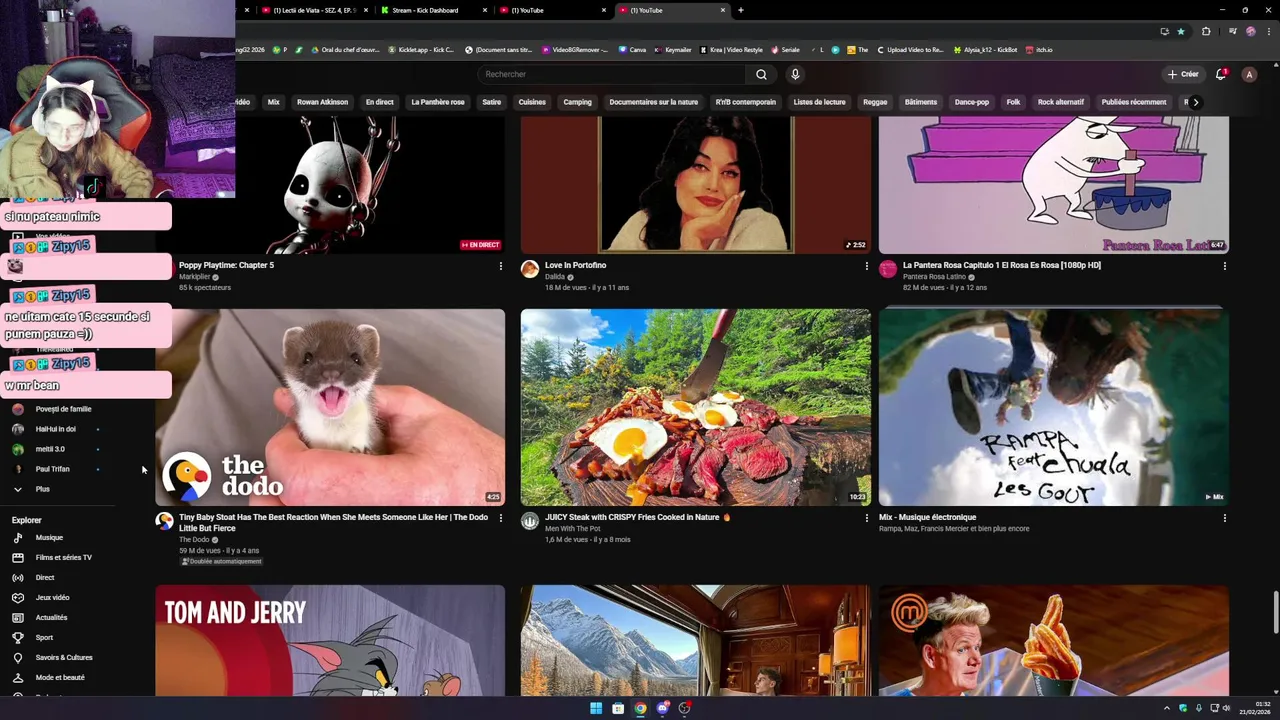
Task: Activate voice search microphone icon
Action: coord(795,74)
